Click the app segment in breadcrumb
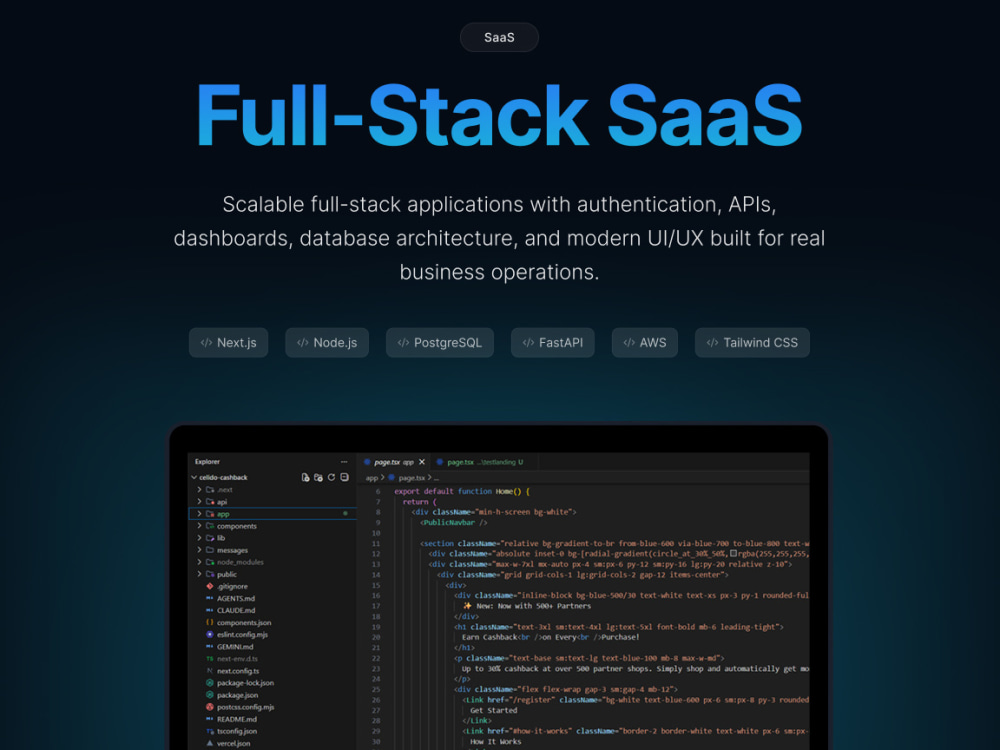Screen dimensions: 1000x750 click(x=372, y=478)
